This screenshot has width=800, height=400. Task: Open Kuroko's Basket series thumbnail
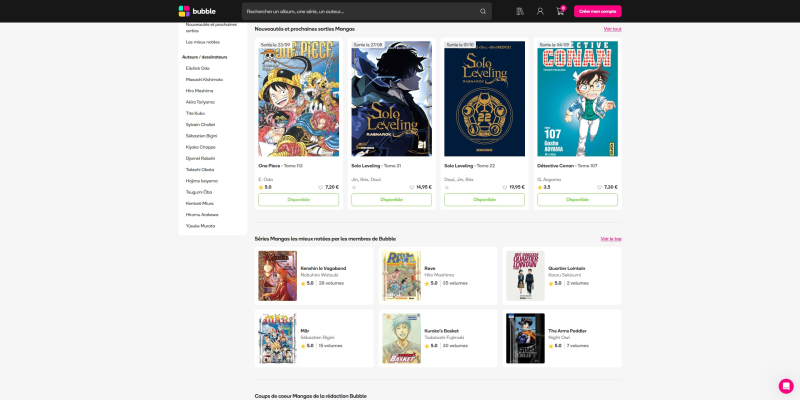coord(402,338)
